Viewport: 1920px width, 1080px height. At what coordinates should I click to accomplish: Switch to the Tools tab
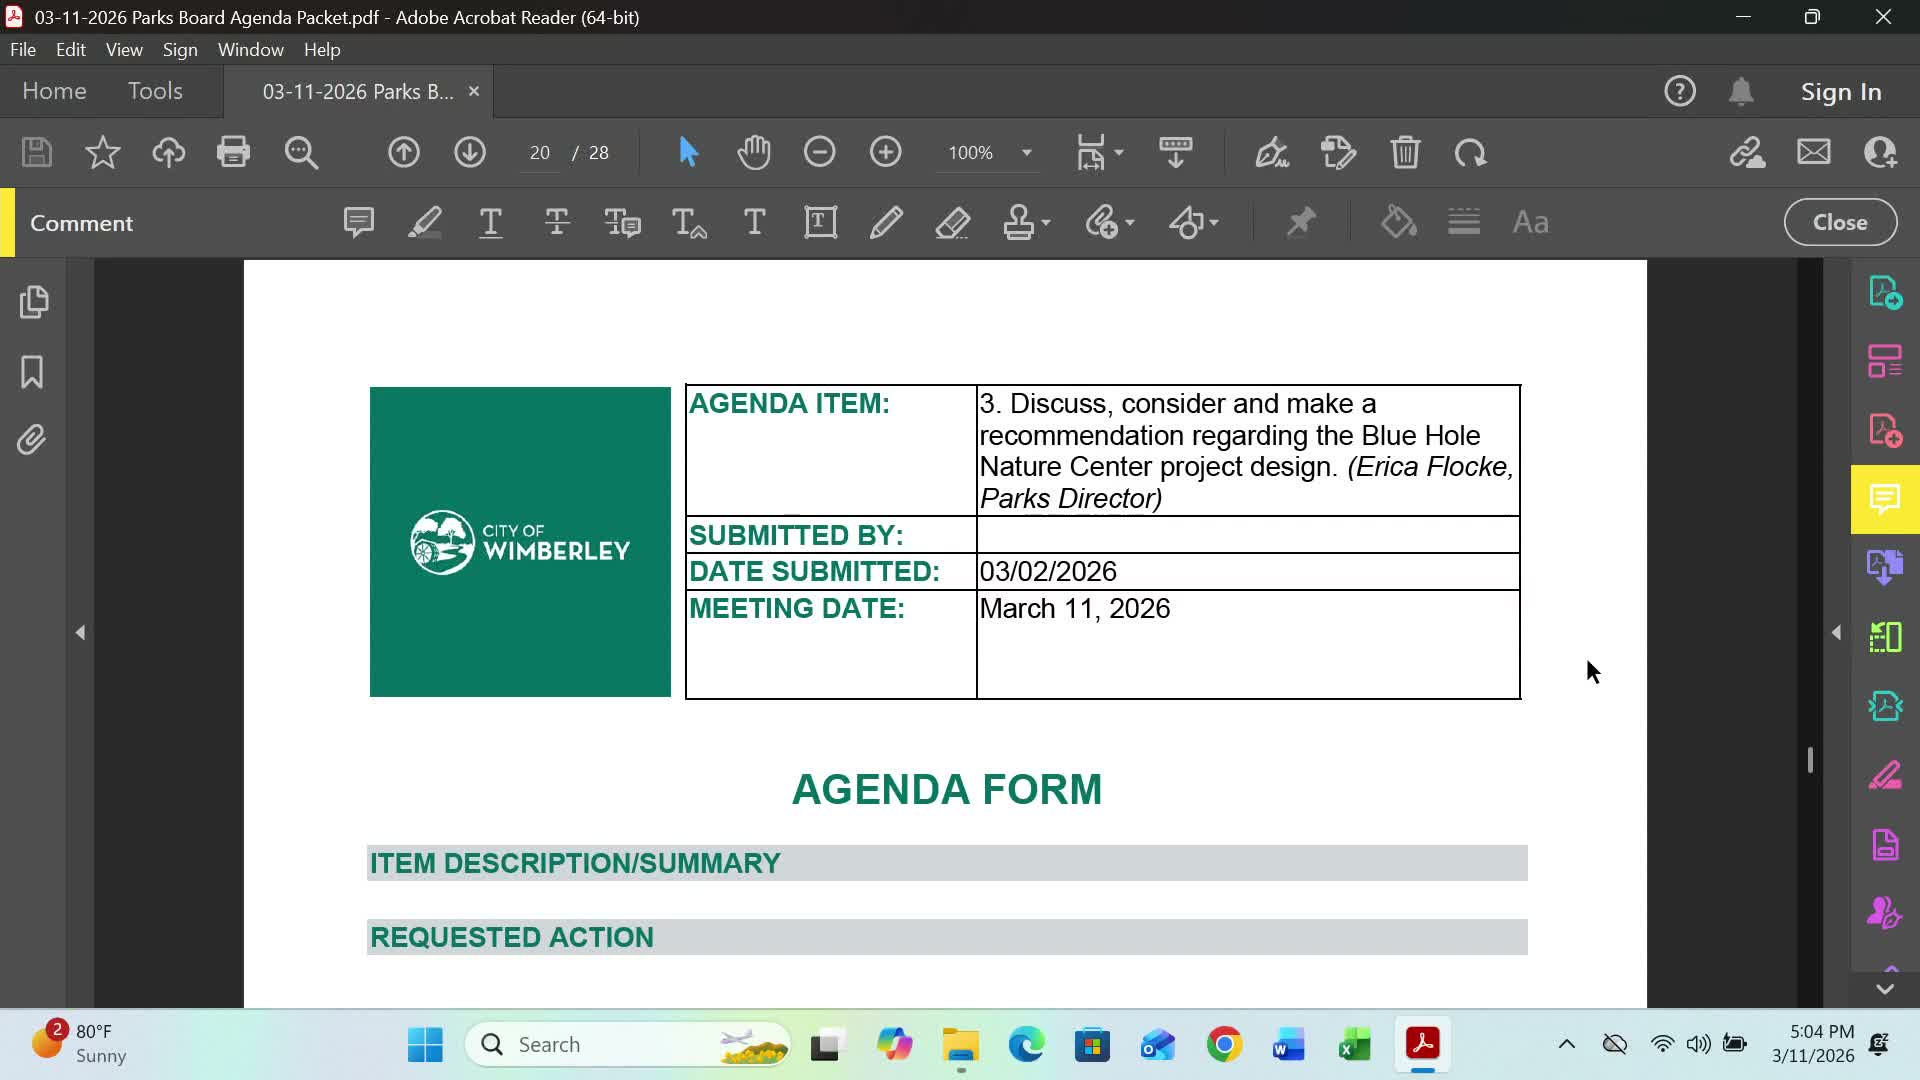[x=155, y=91]
